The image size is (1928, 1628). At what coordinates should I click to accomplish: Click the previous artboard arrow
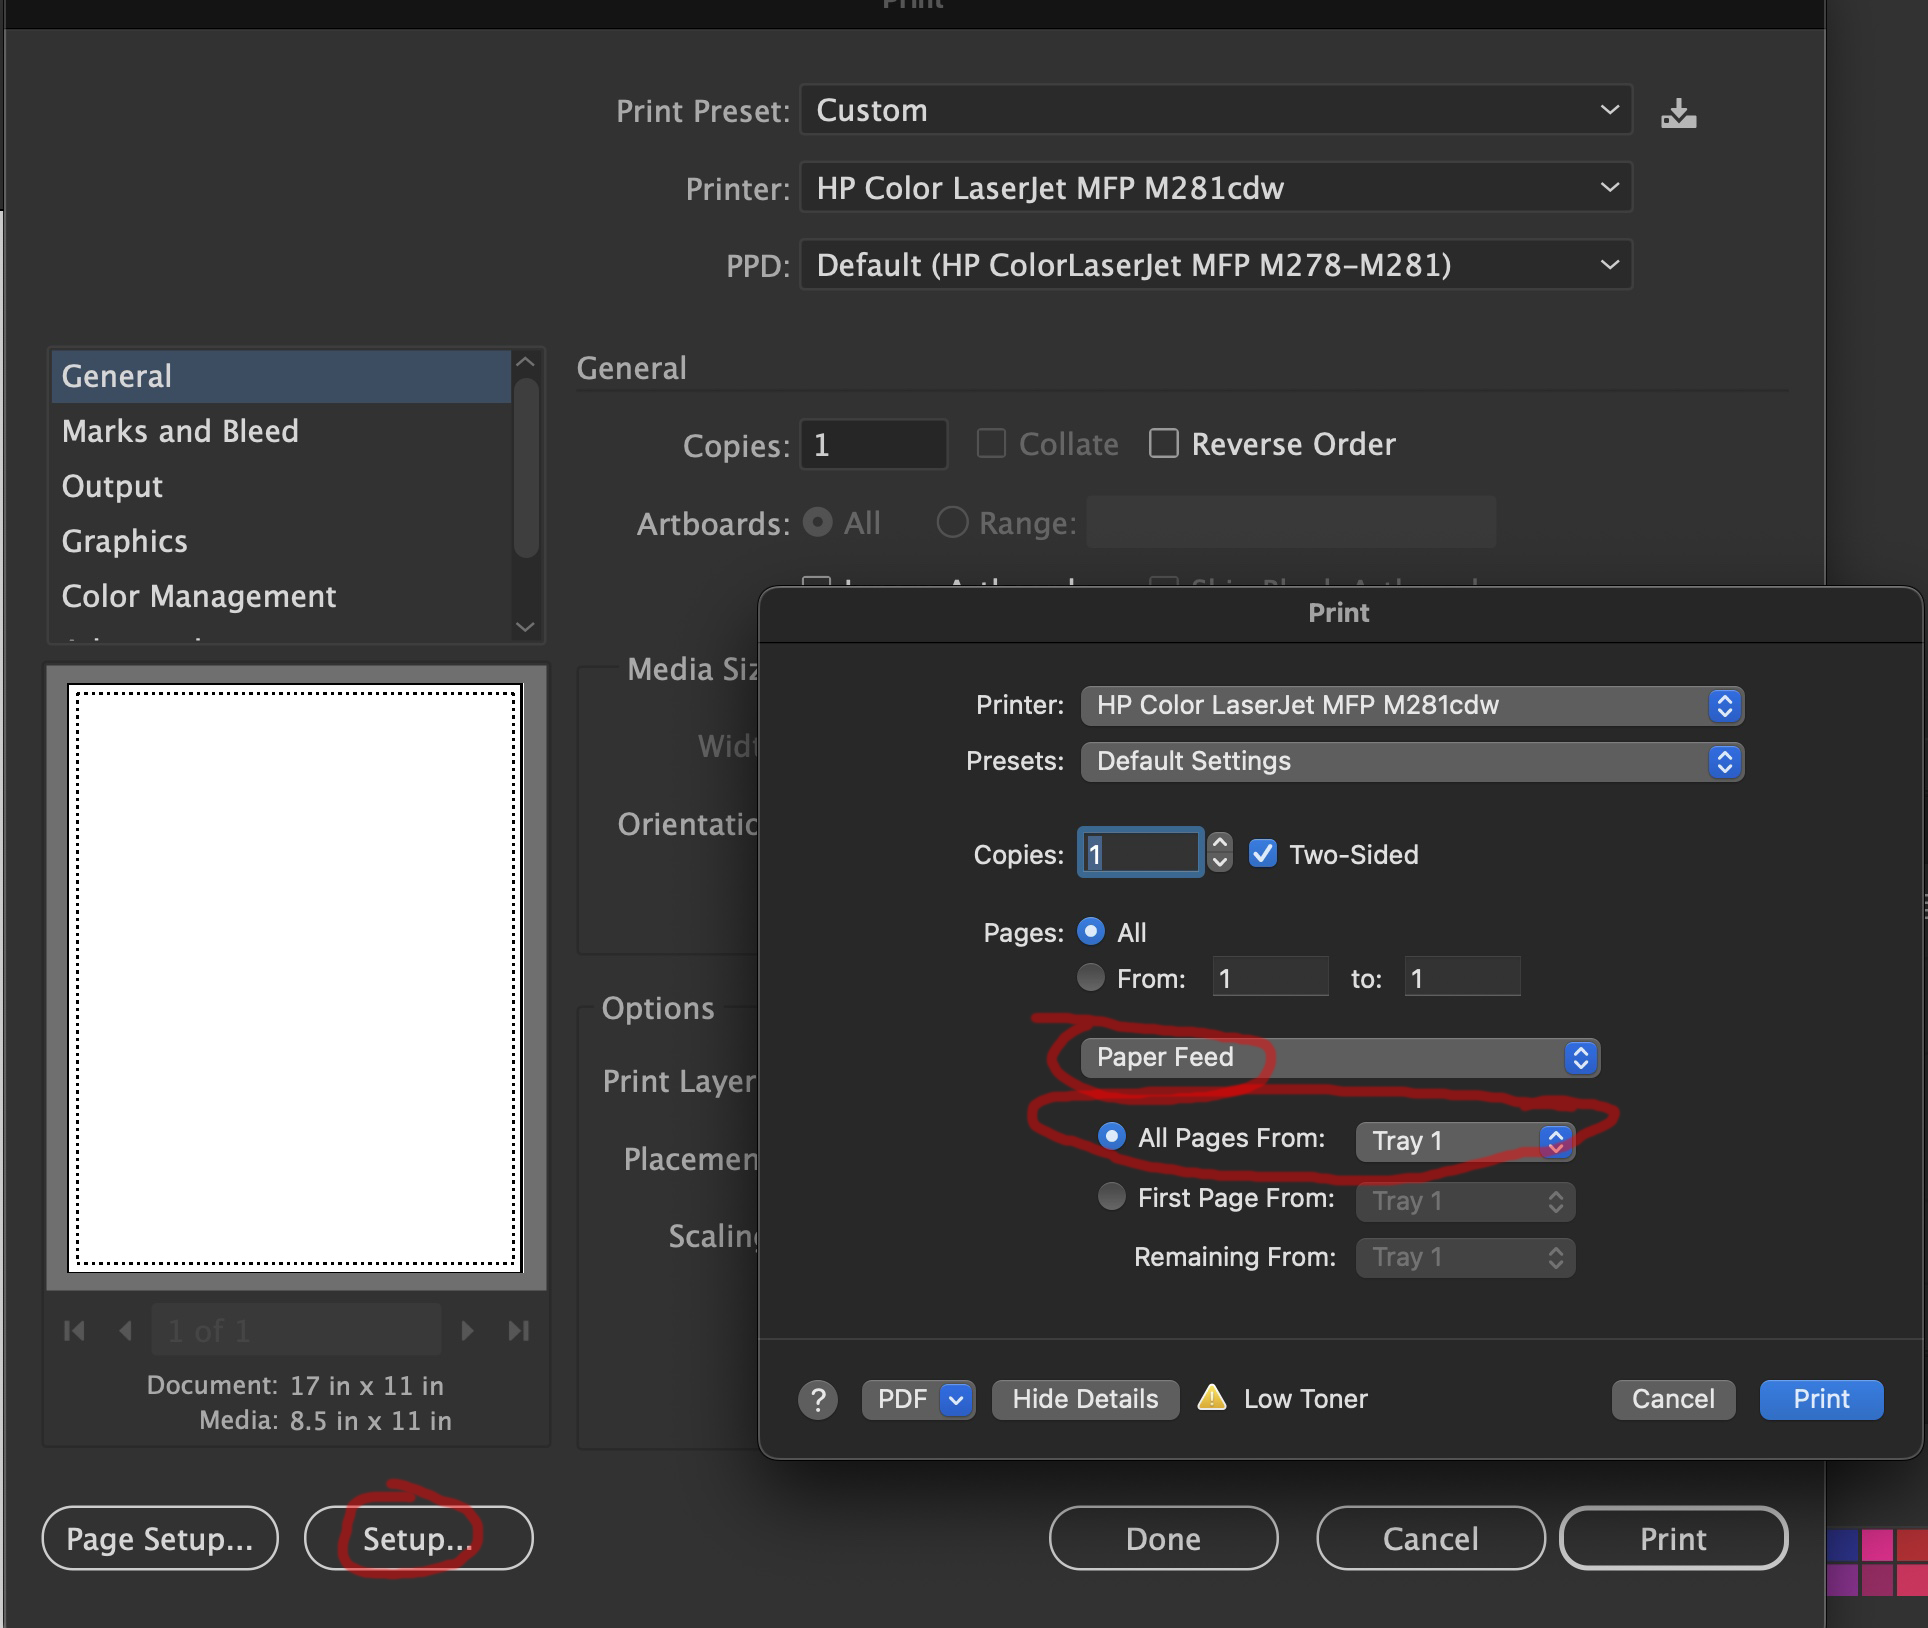click(126, 1330)
